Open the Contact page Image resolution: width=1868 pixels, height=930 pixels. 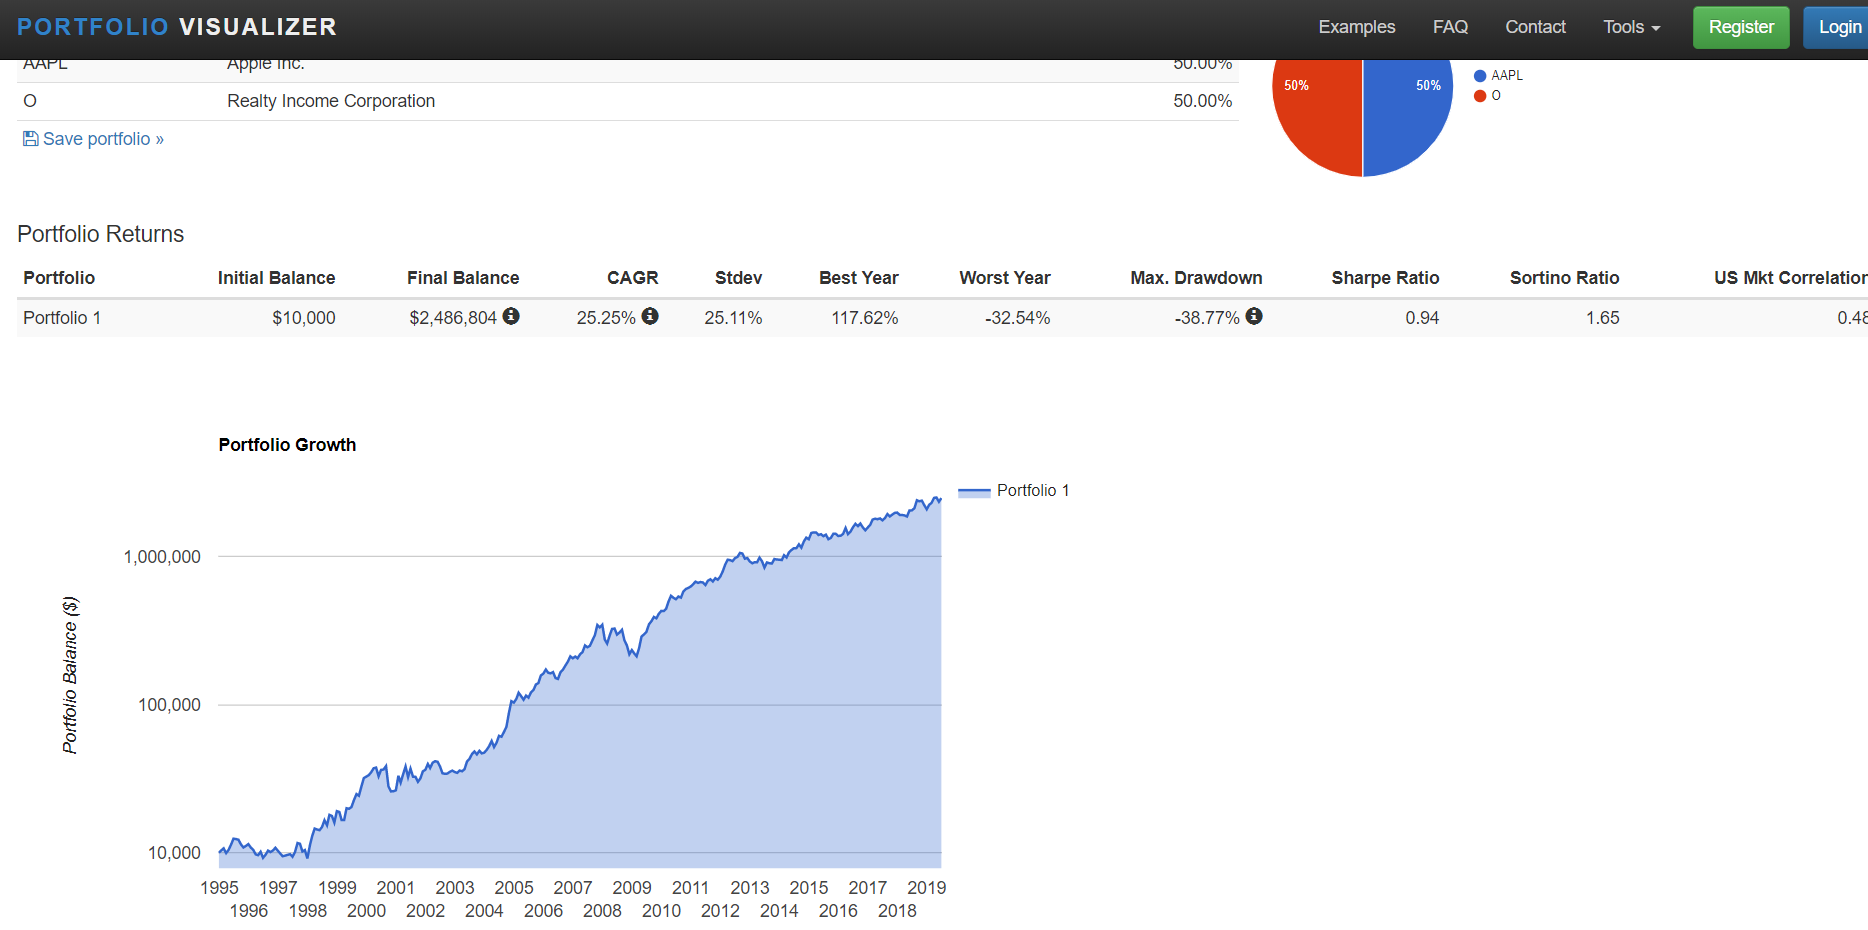click(1535, 27)
